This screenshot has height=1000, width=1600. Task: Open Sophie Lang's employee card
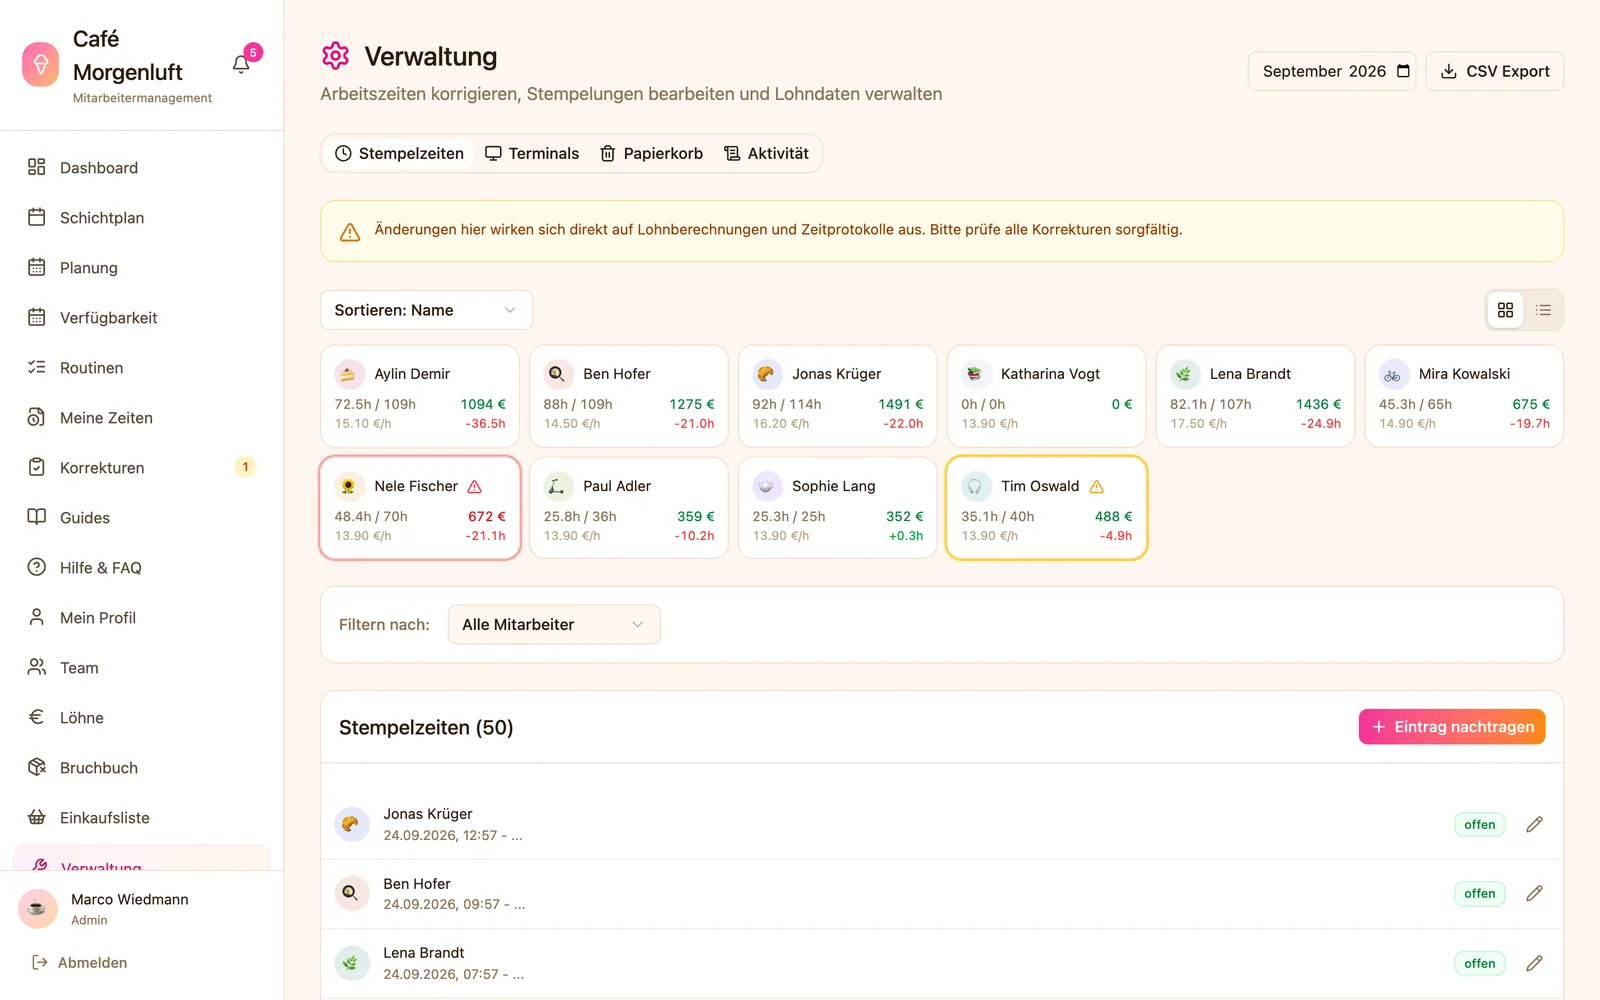click(x=838, y=508)
